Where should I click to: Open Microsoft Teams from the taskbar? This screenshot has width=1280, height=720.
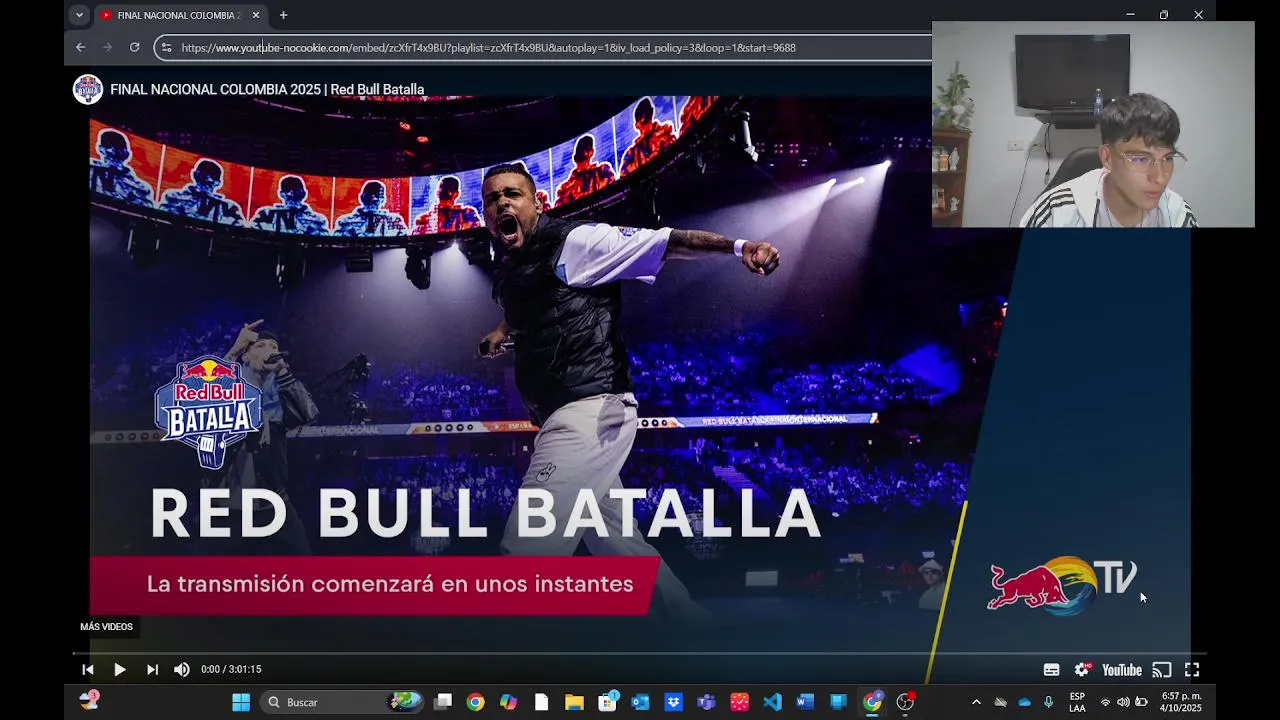click(706, 702)
